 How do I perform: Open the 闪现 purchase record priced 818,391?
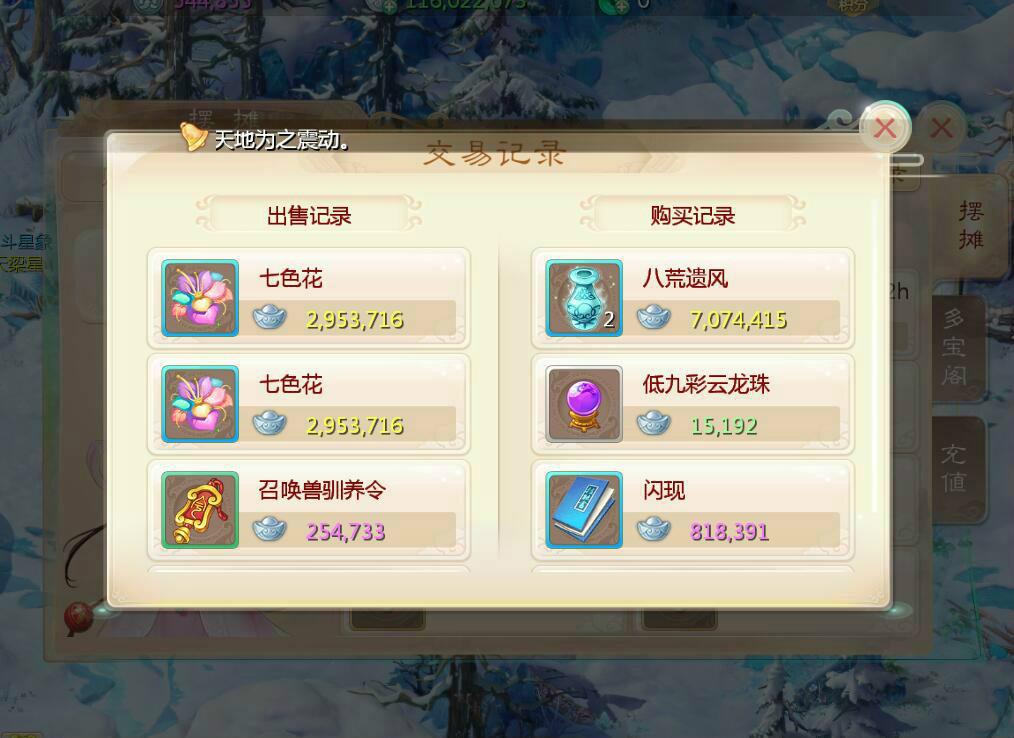693,510
